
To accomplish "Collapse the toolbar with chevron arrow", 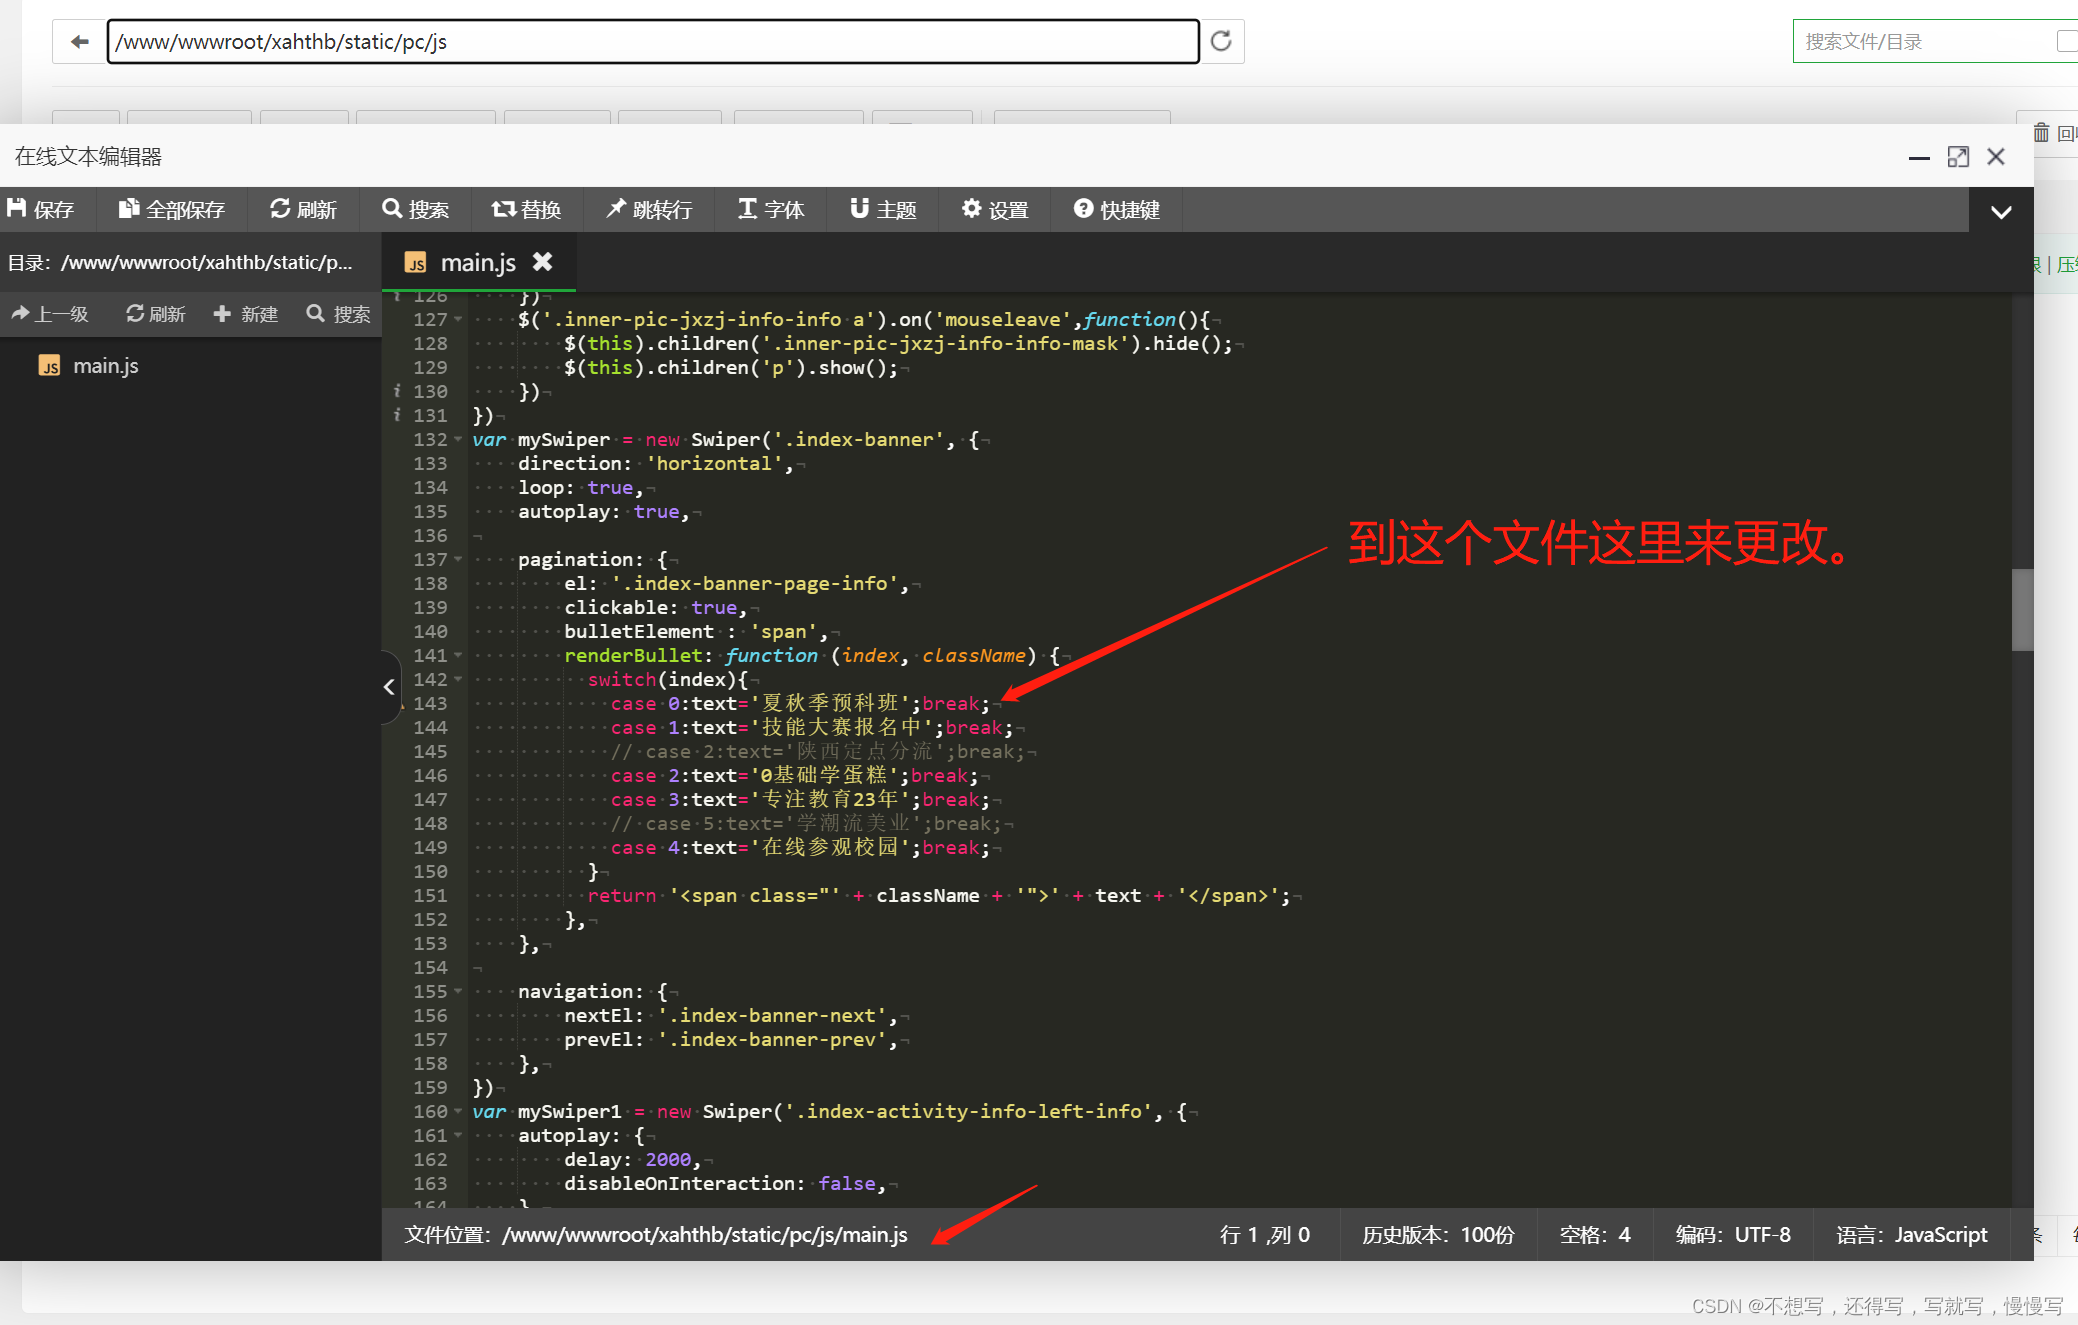I will click(2001, 211).
